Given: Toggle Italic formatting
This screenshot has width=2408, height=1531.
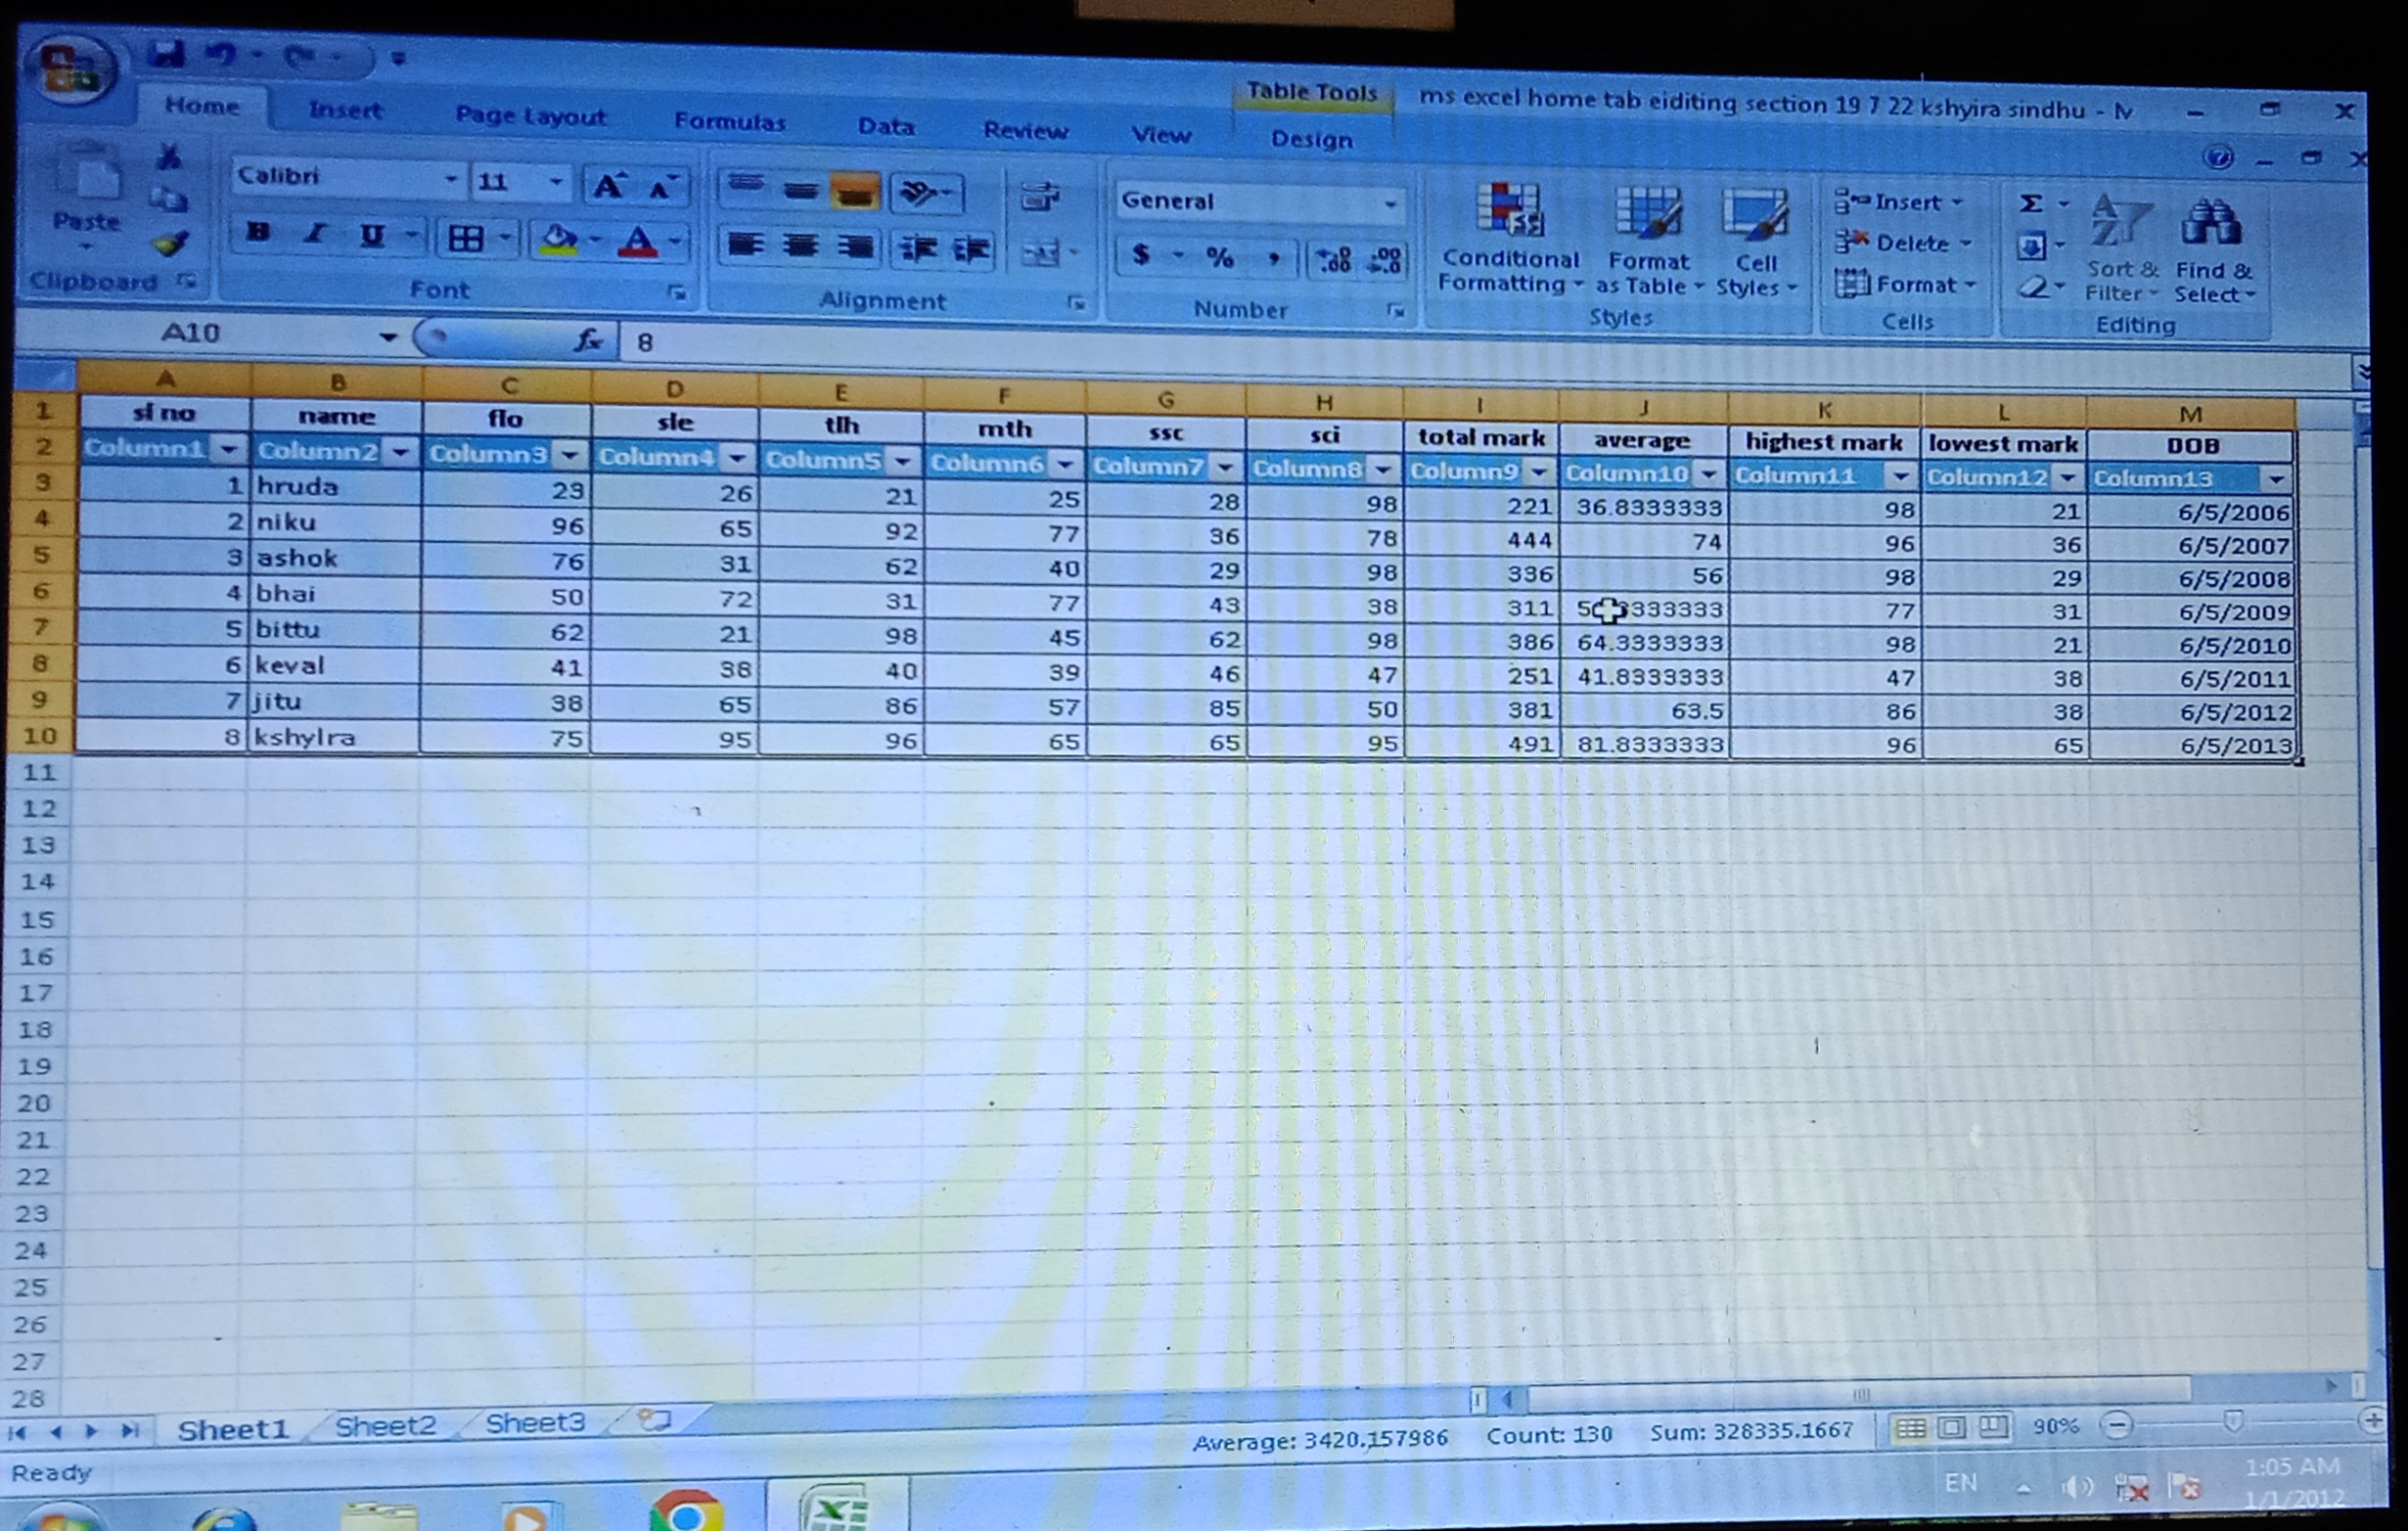Looking at the screenshot, I should [315, 234].
